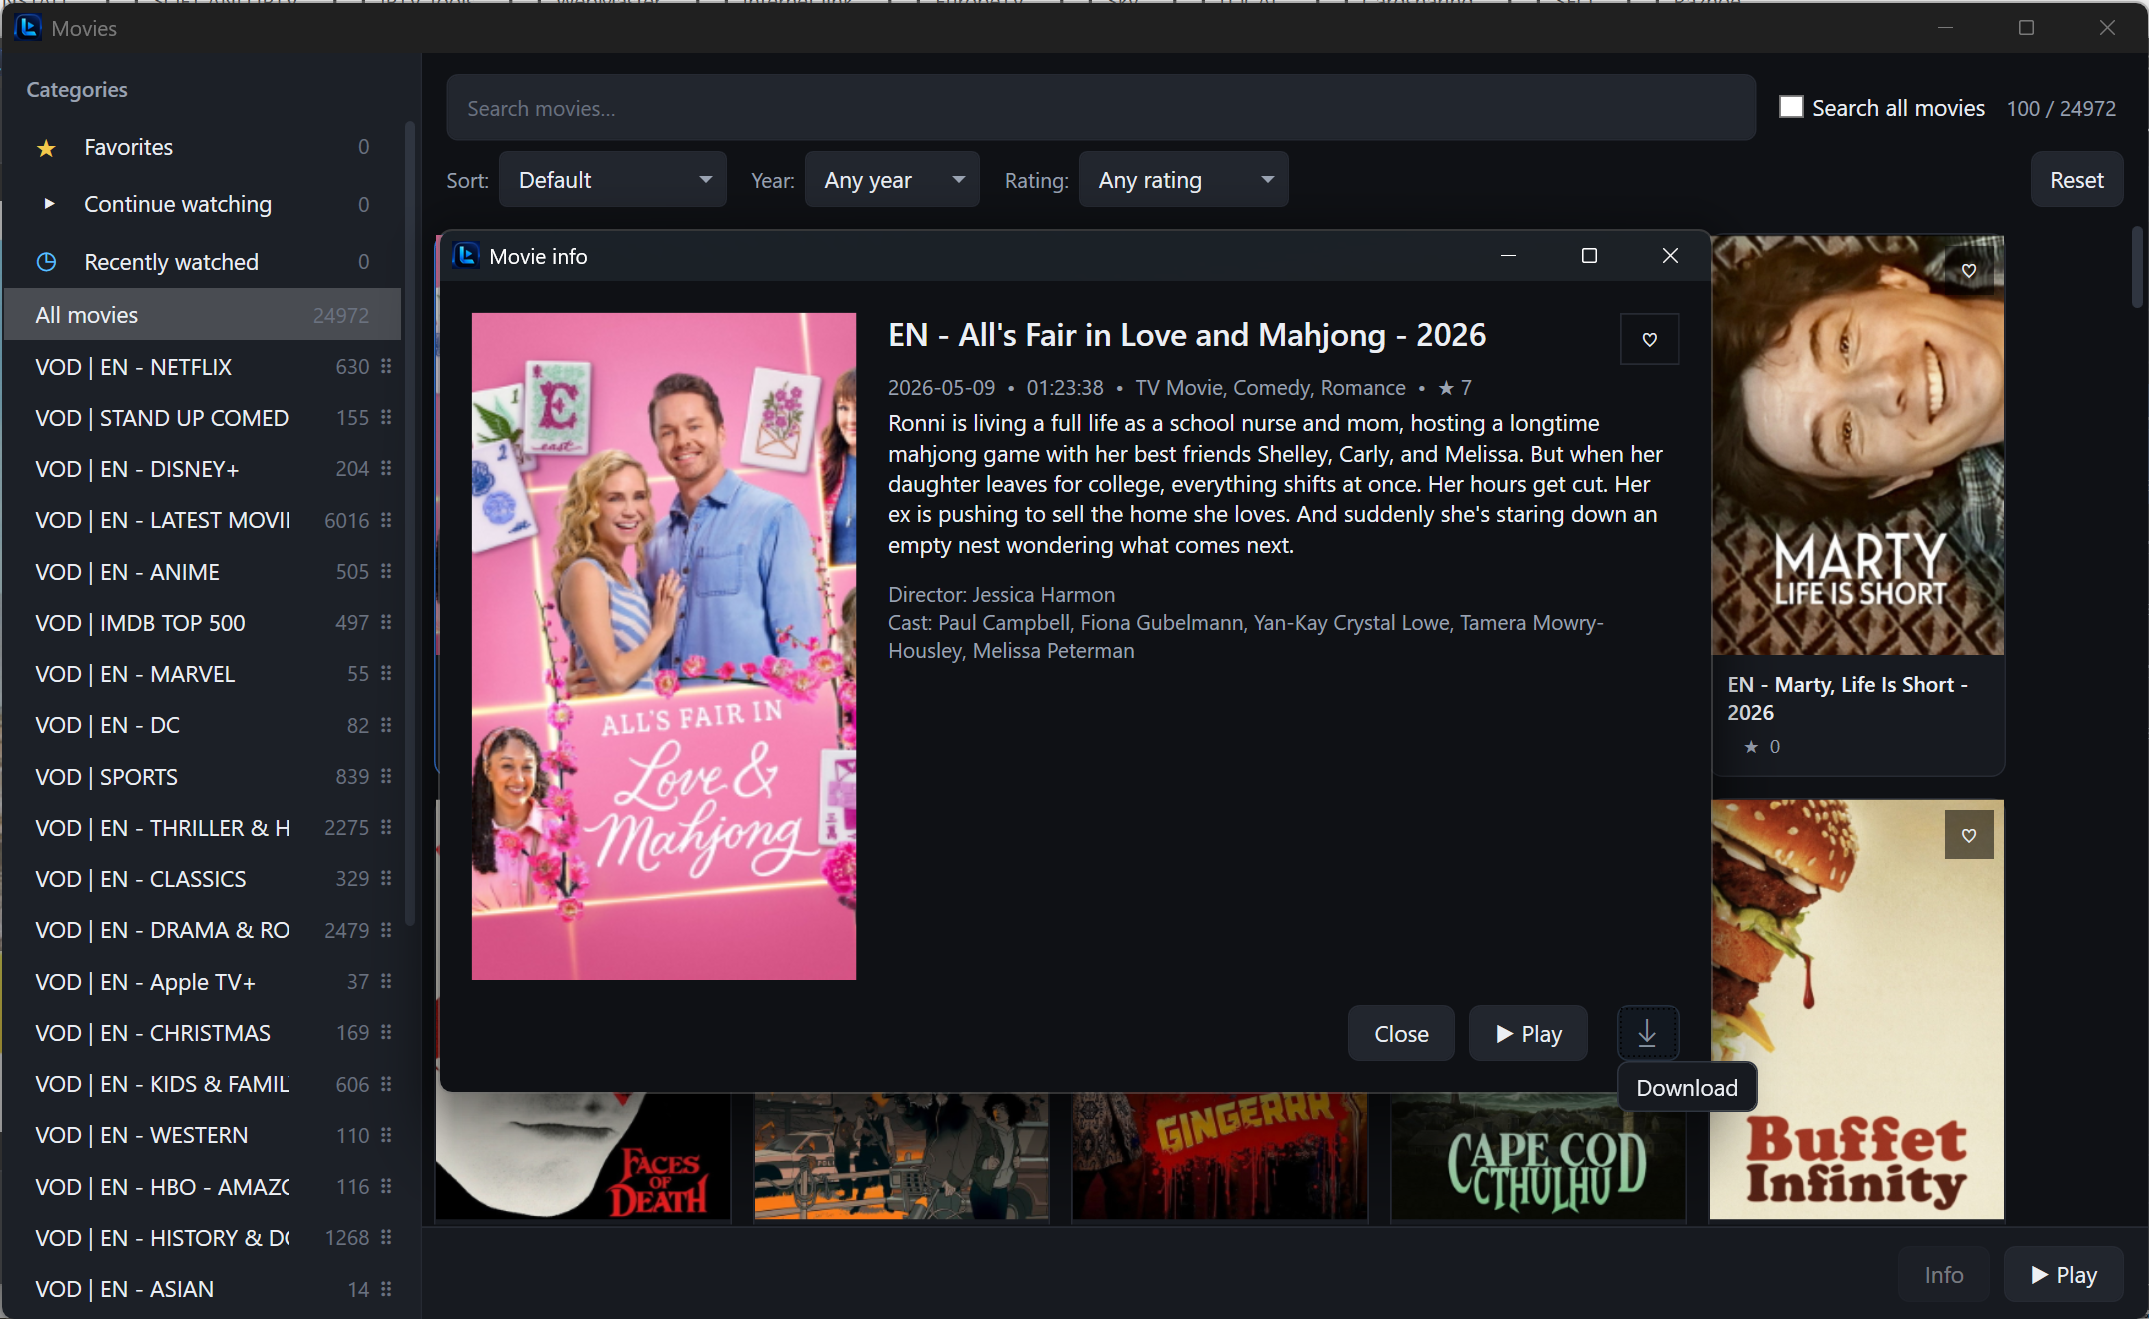Click the '100 / 24972' movie count text
The height and width of the screenshot is (1319, 2149).
[2061, 108]
